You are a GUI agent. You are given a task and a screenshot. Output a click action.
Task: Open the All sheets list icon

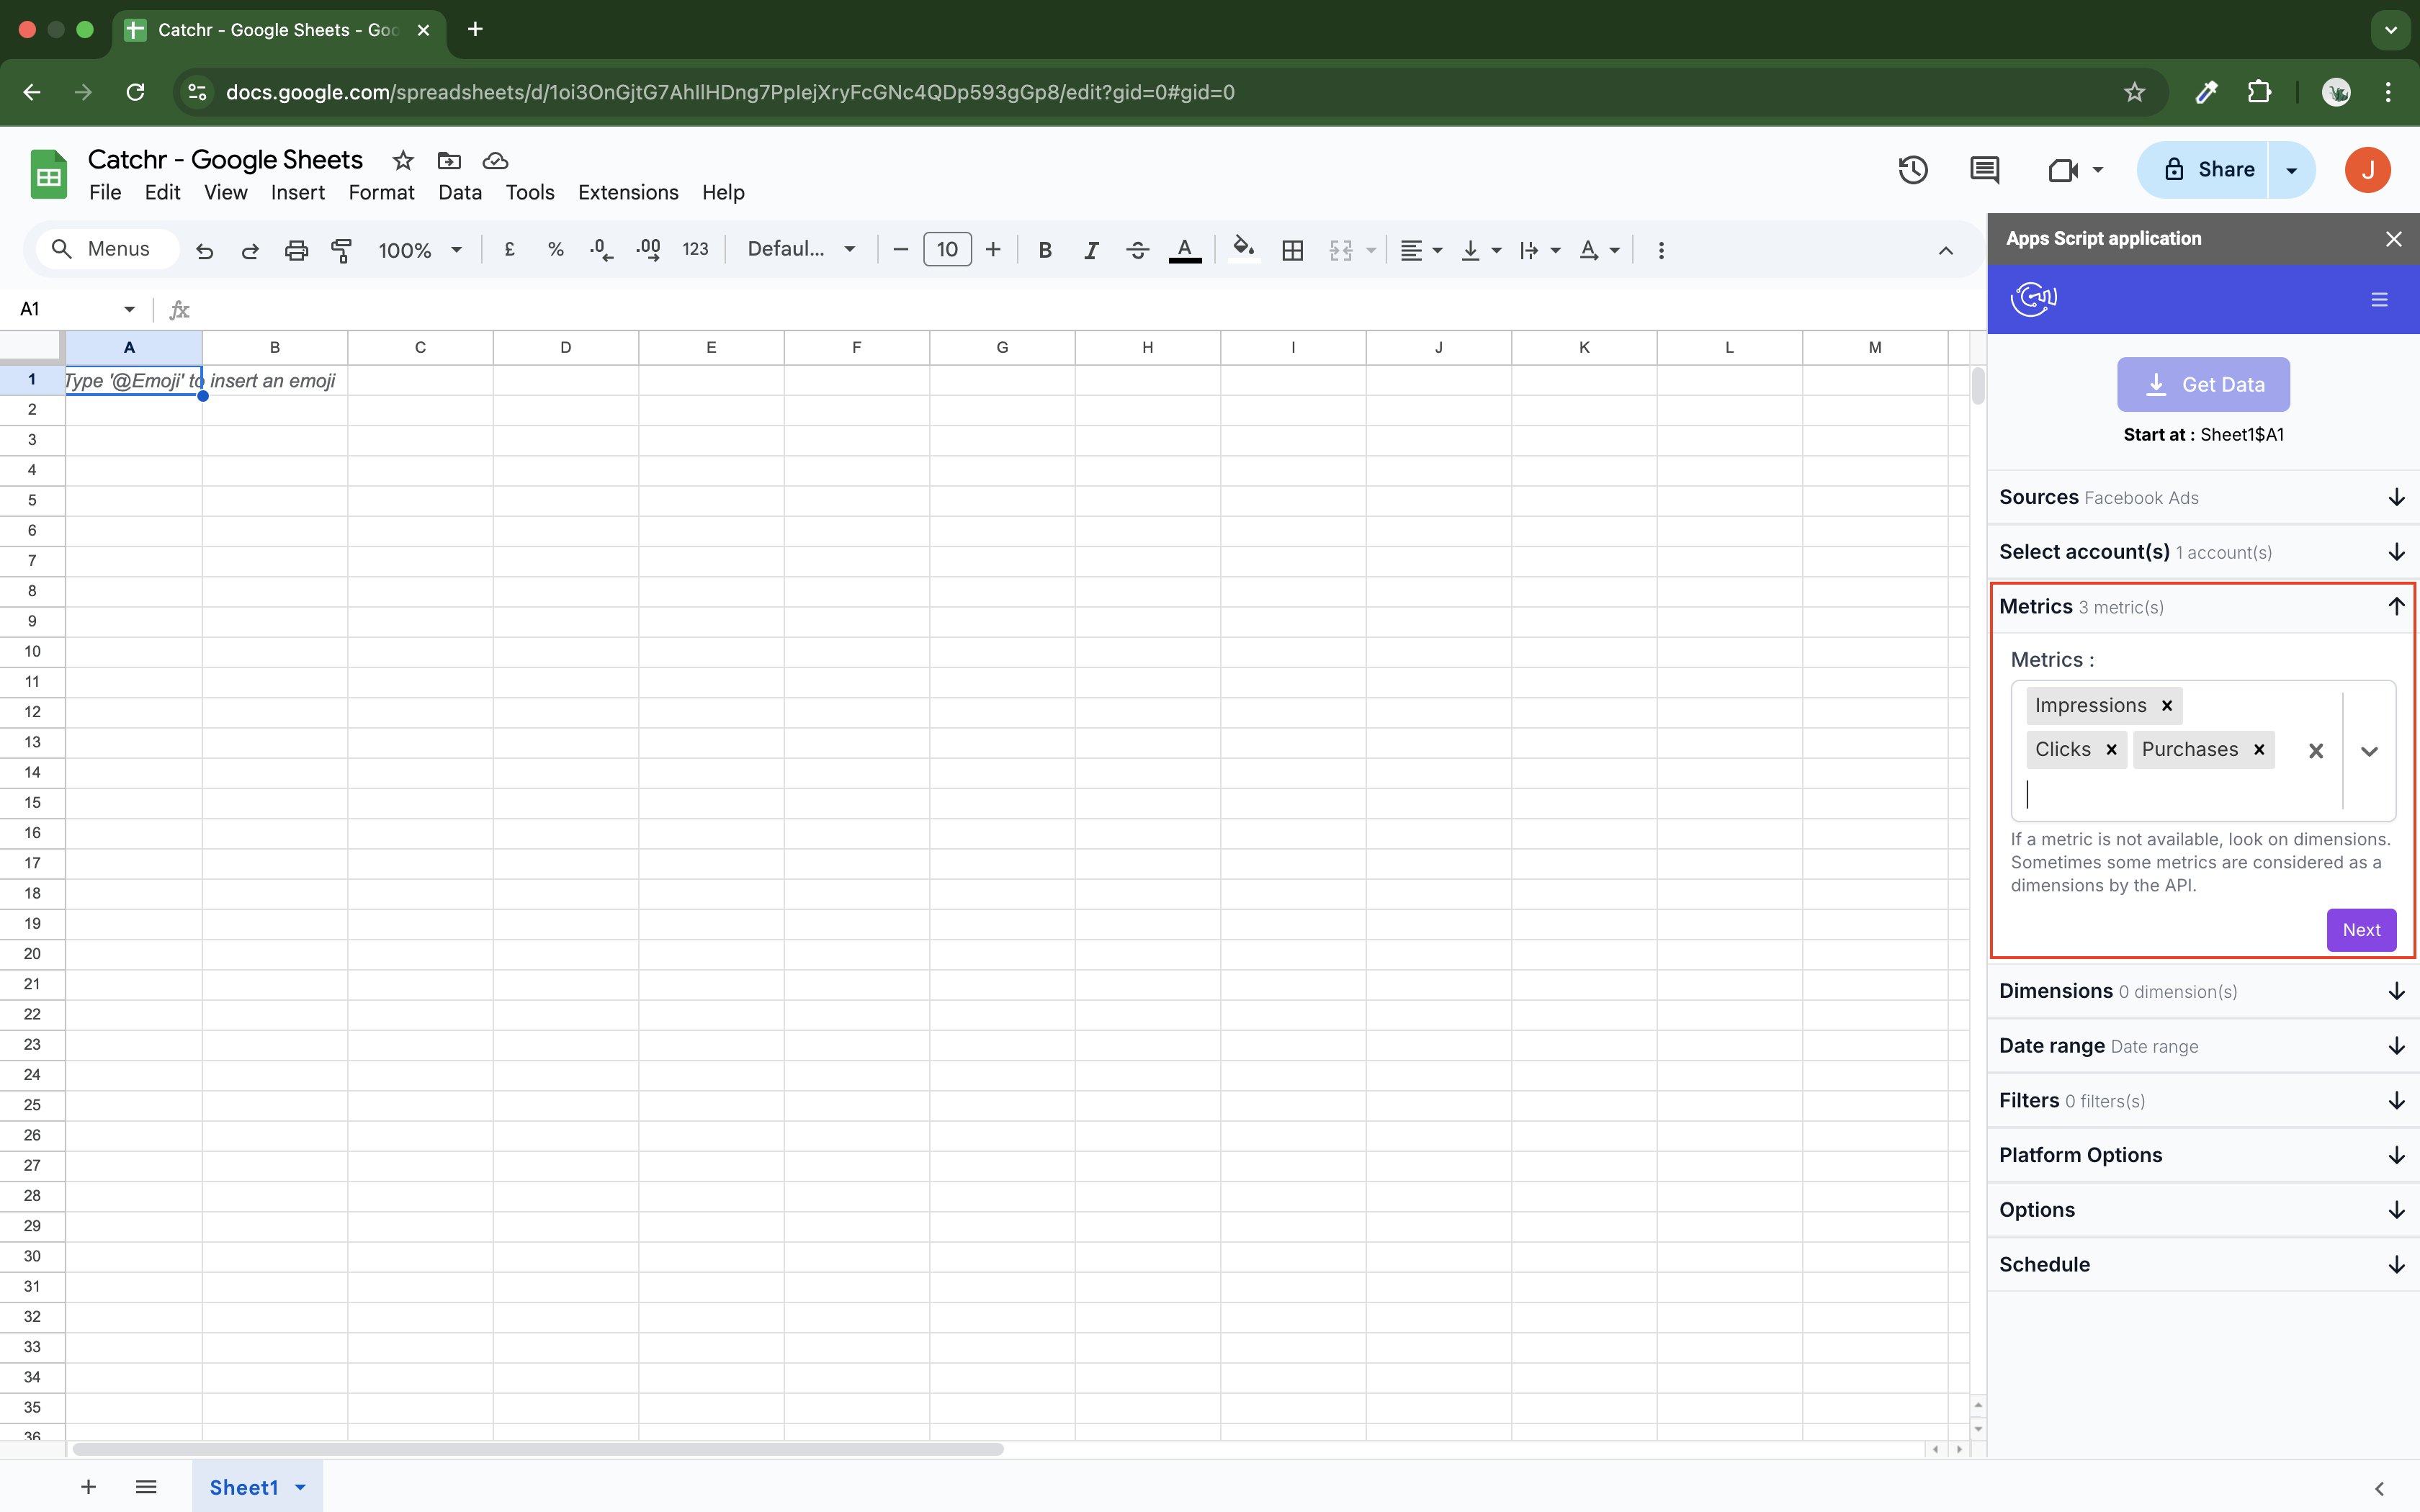click(146, 1487)
